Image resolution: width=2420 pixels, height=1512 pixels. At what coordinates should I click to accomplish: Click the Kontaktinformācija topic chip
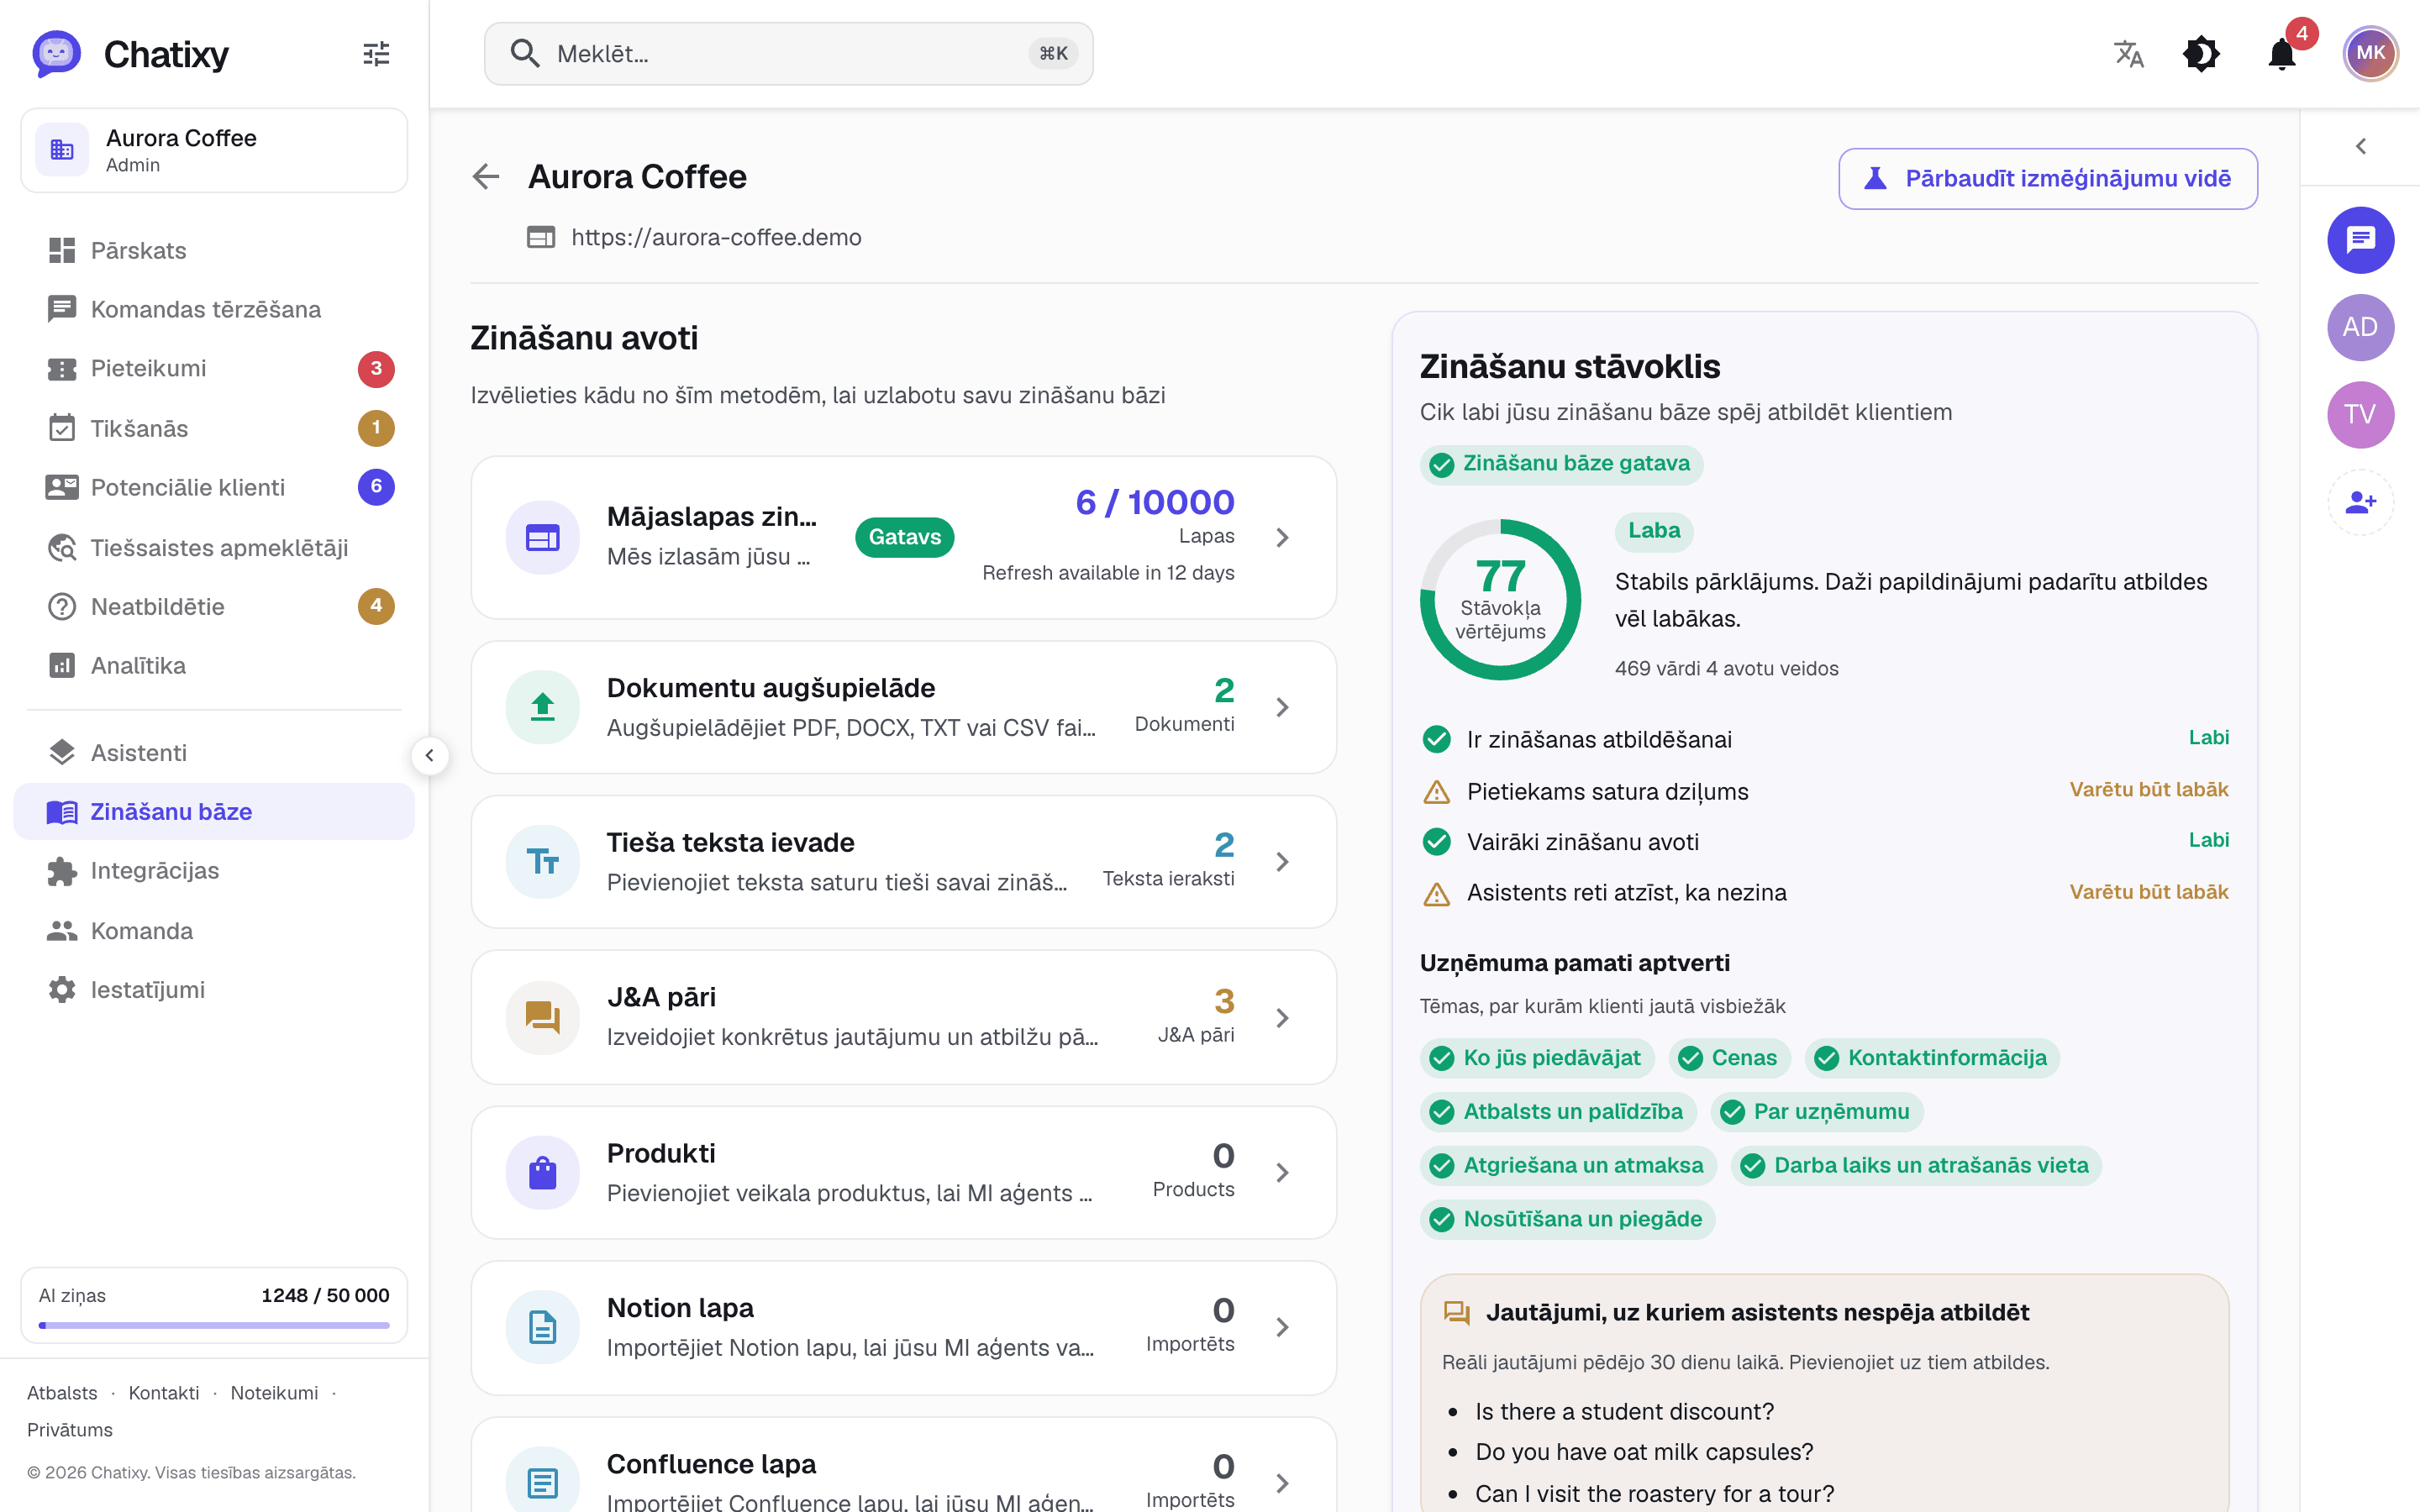[1932, 1058]
